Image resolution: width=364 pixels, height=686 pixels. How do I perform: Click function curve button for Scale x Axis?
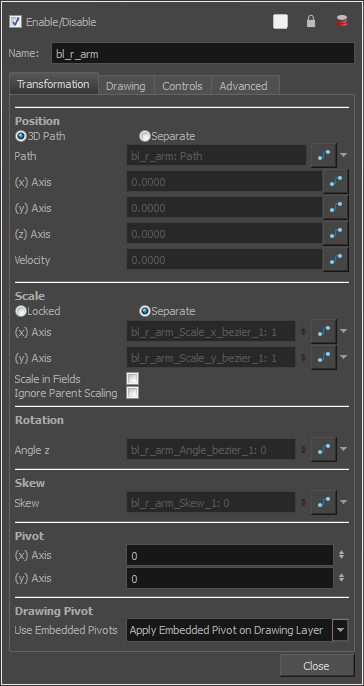tap(324, 332)
